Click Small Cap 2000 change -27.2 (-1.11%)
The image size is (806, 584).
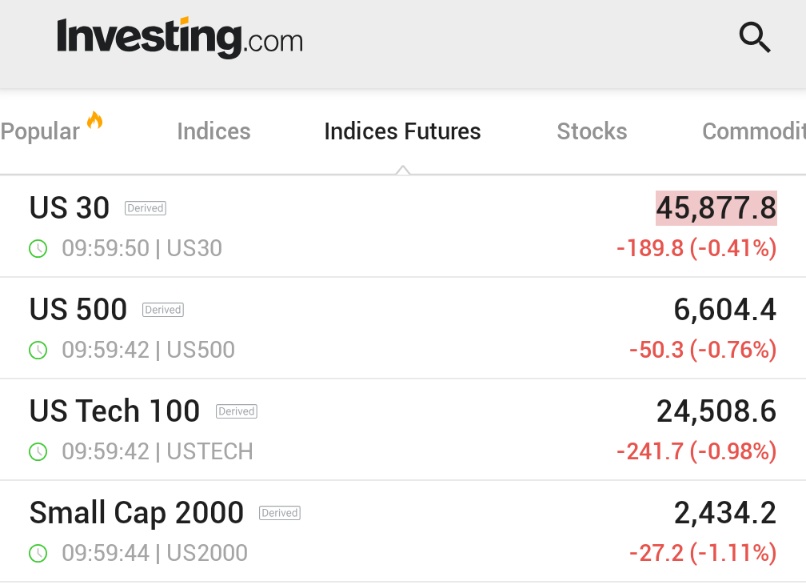702,553
